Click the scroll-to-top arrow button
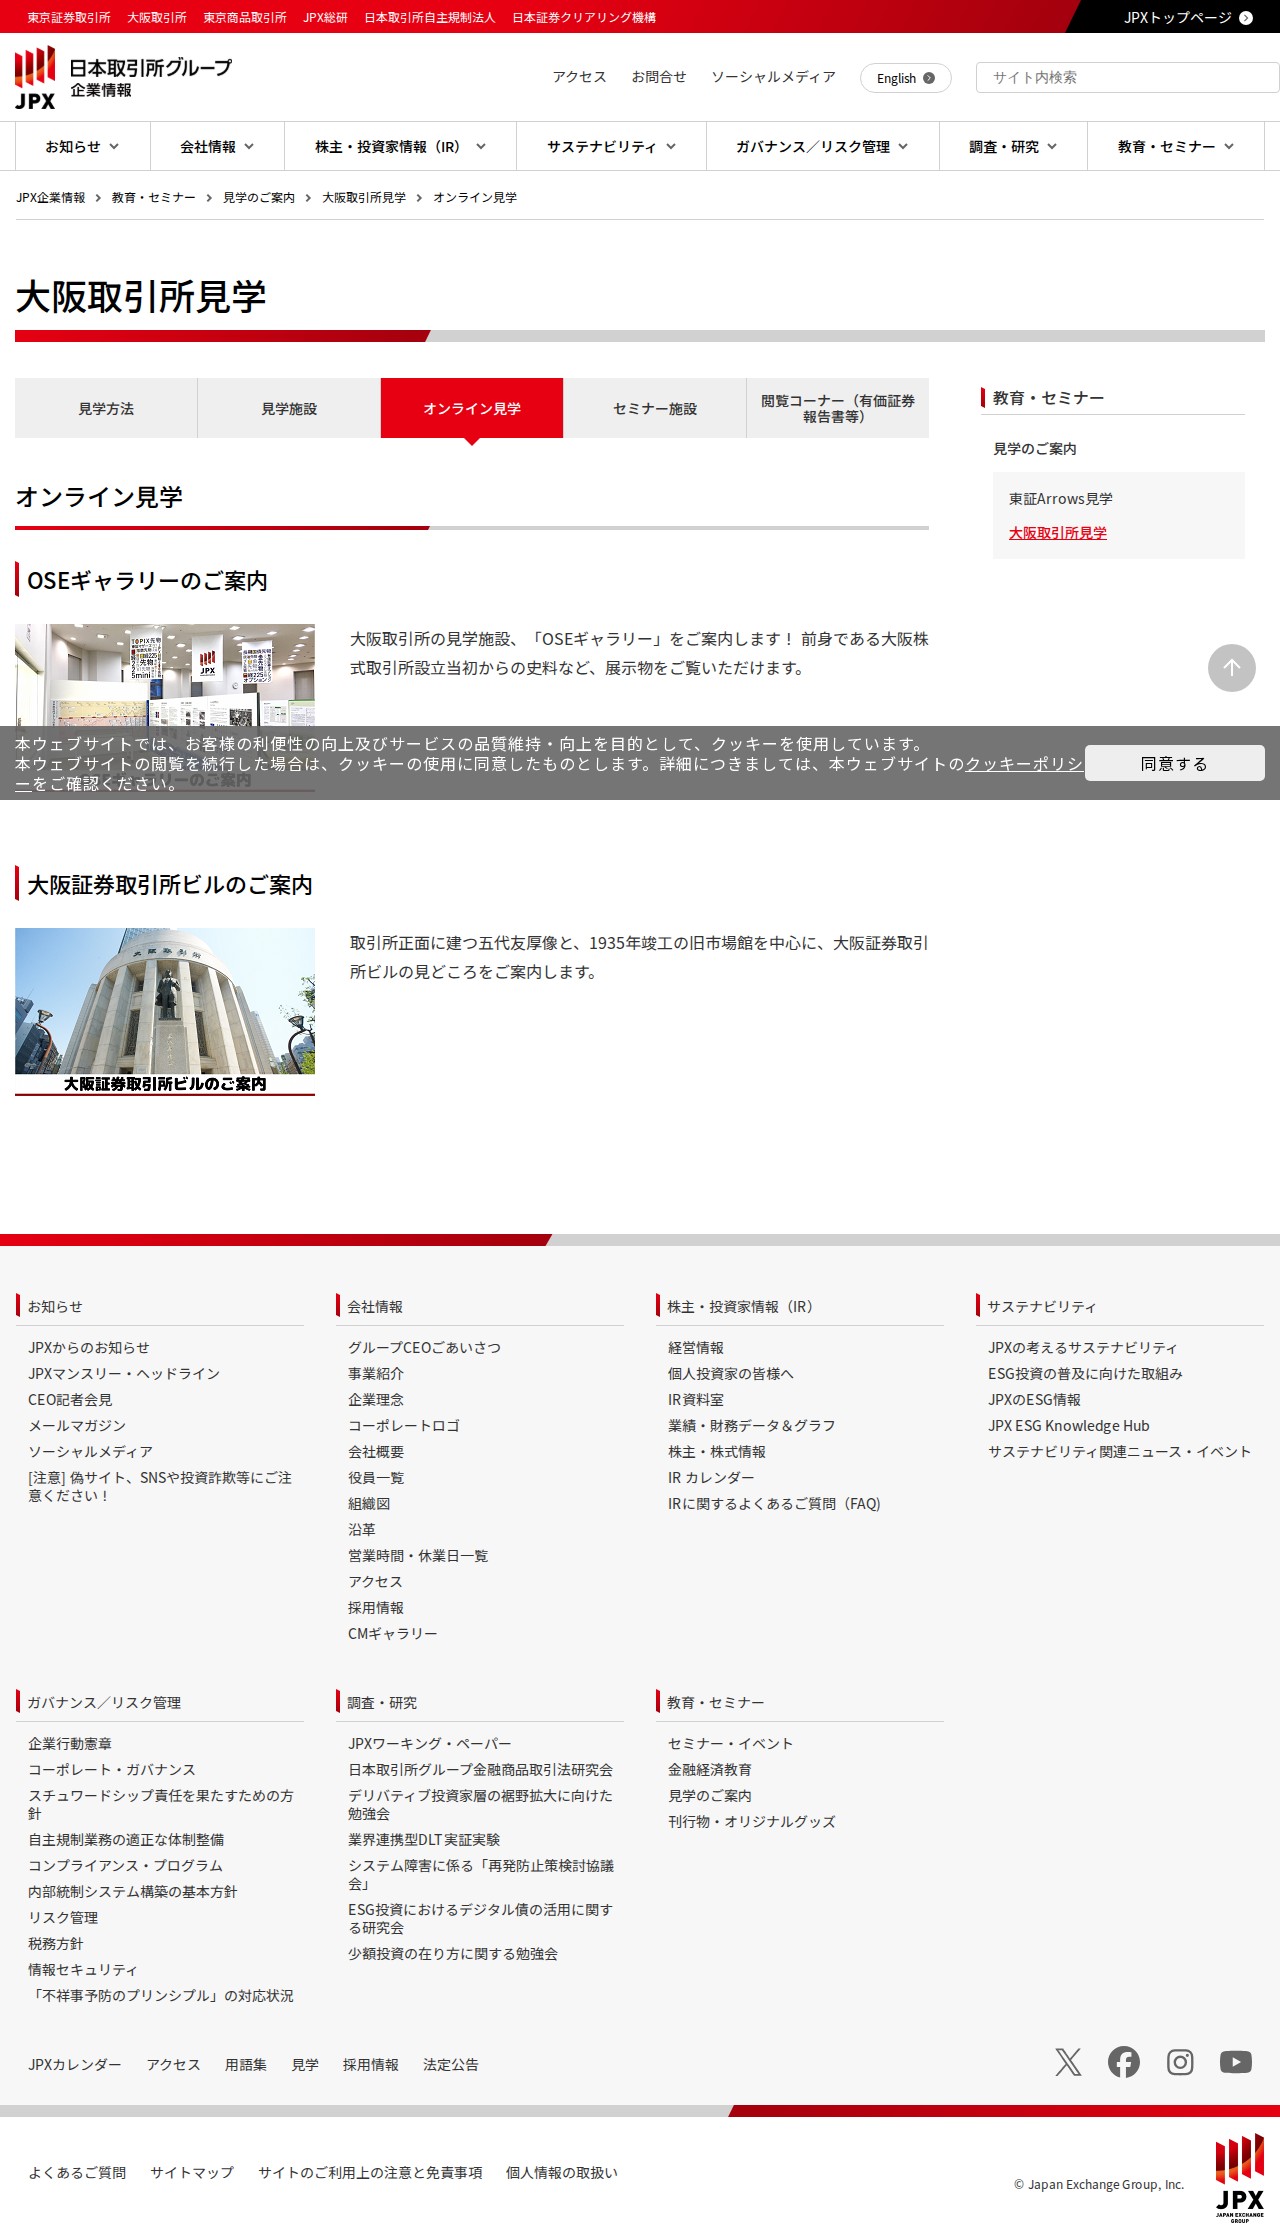1280x2235 pixels. pyautogui.click(x=1232, y=668)
